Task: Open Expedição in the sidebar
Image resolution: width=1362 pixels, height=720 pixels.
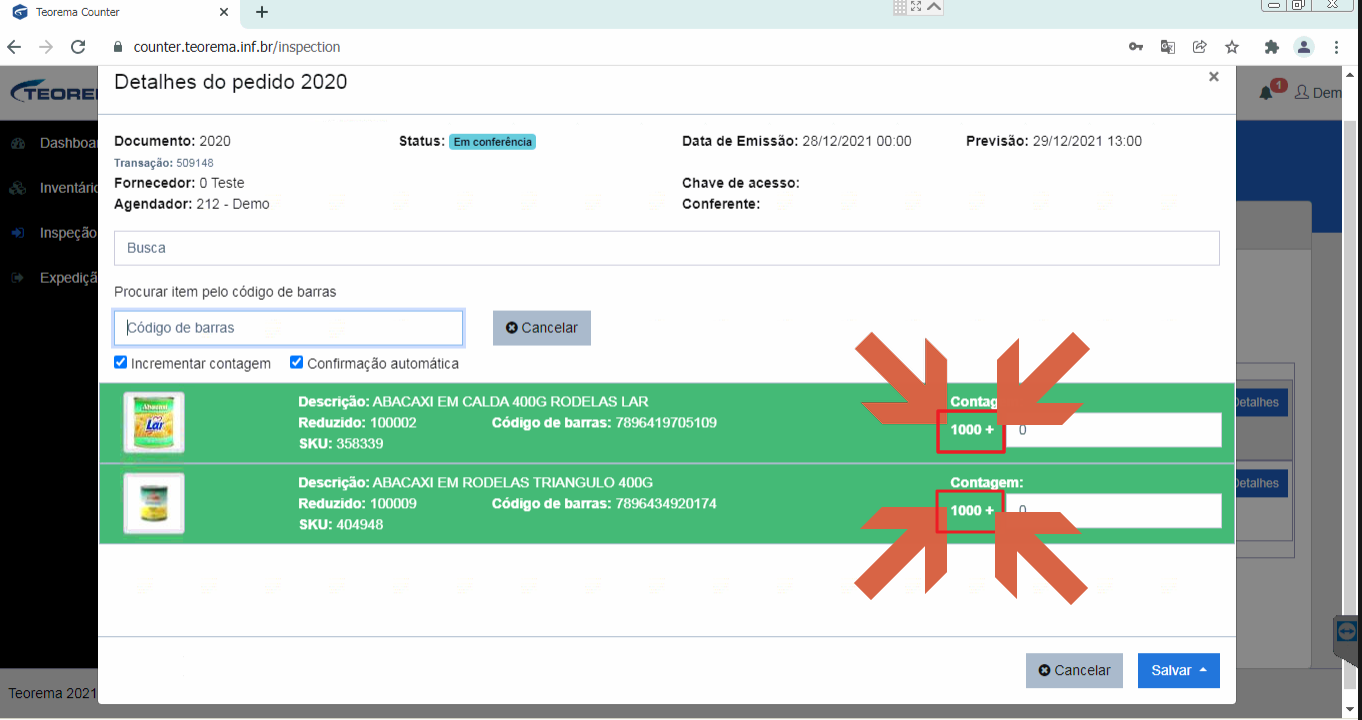Action: click(68, 278)
